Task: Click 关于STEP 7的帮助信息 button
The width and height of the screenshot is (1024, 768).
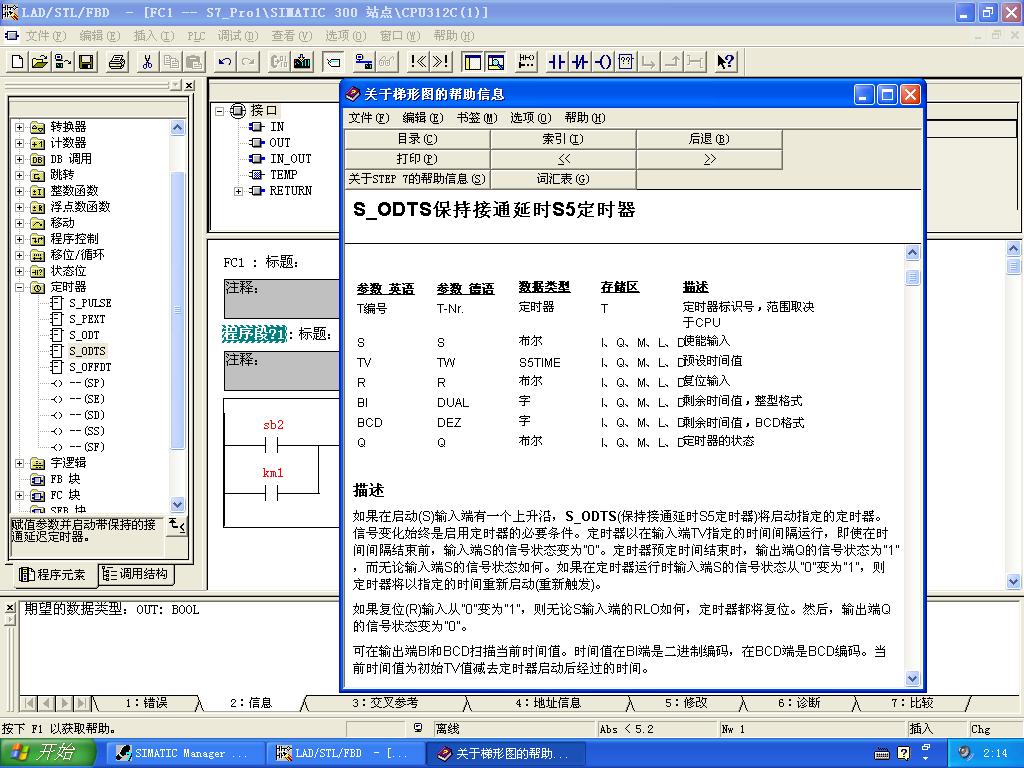Action: [x=417, y=179]
